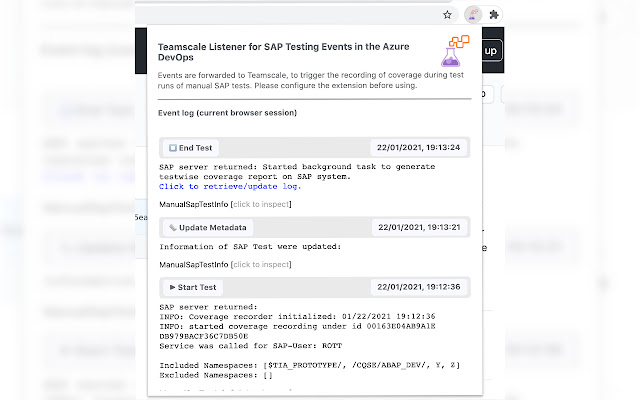Click the Teamscale flask logo in popup
640x400 pixels.
click(455, 51)
